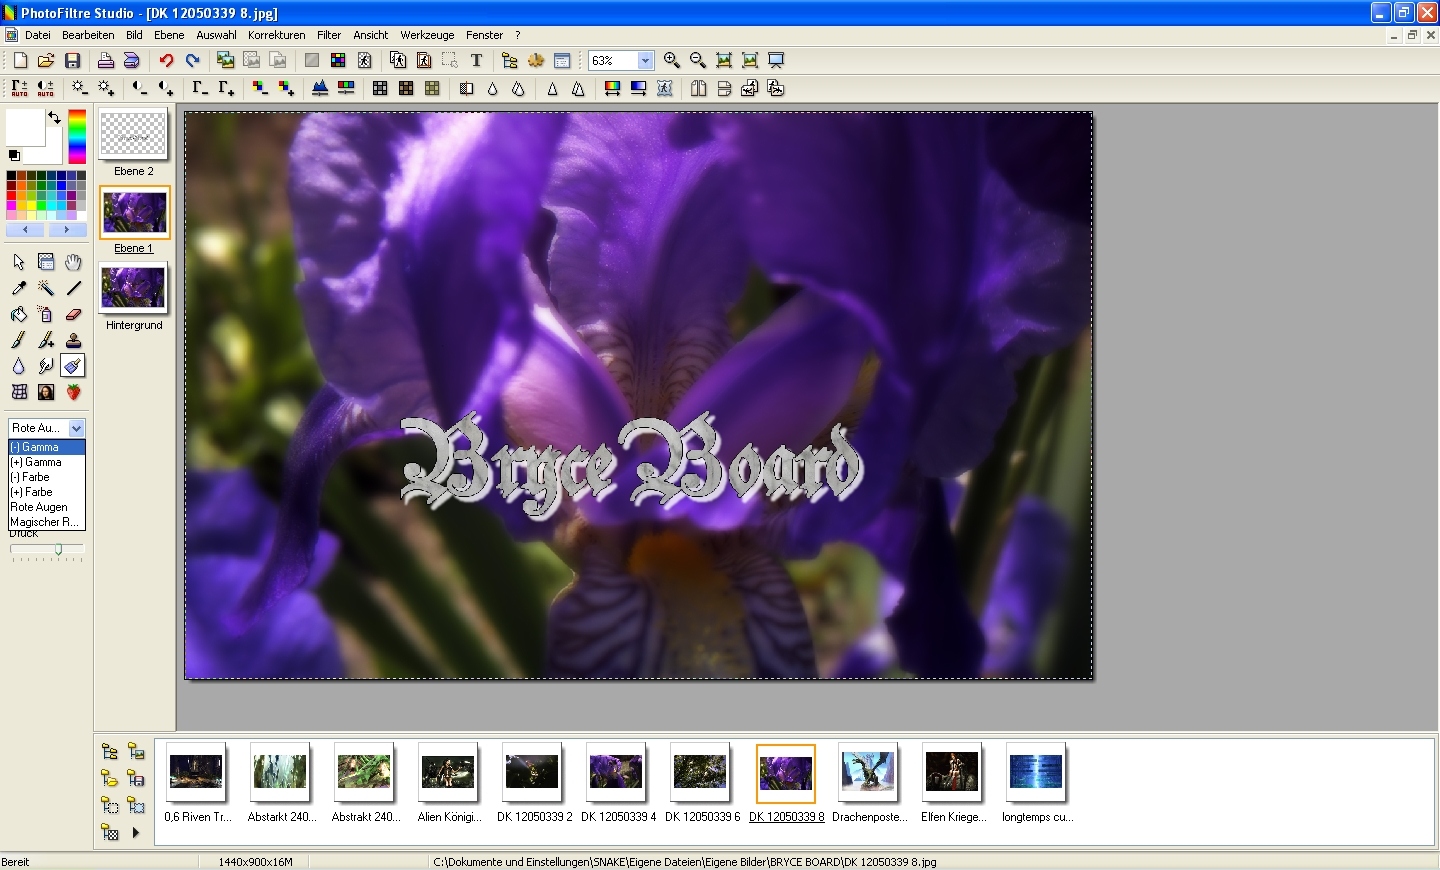The width and height of the screenshot is (1440, 870).
Task: Click the Brightness plus icon
Action: [106, 89]
